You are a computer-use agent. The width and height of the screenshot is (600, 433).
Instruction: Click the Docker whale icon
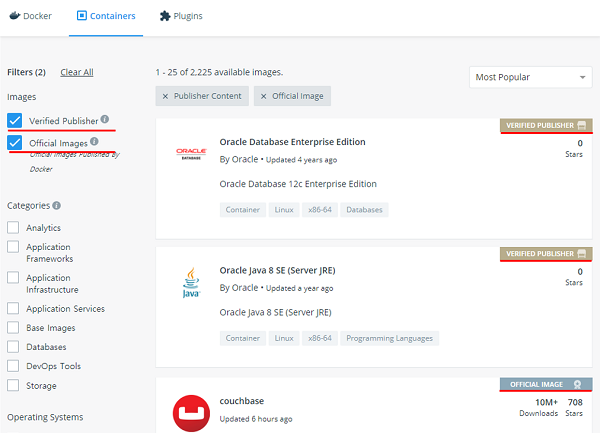15,16
